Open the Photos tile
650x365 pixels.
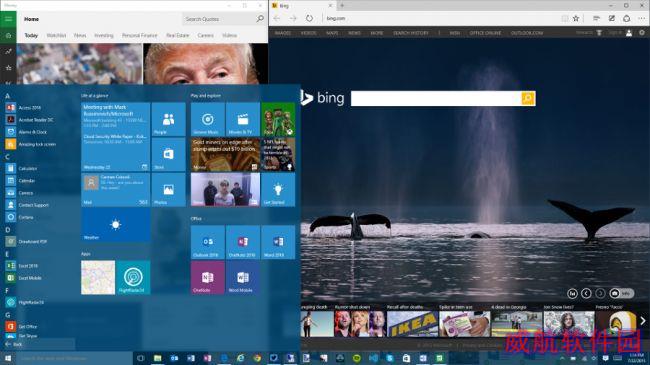(168, 190)
